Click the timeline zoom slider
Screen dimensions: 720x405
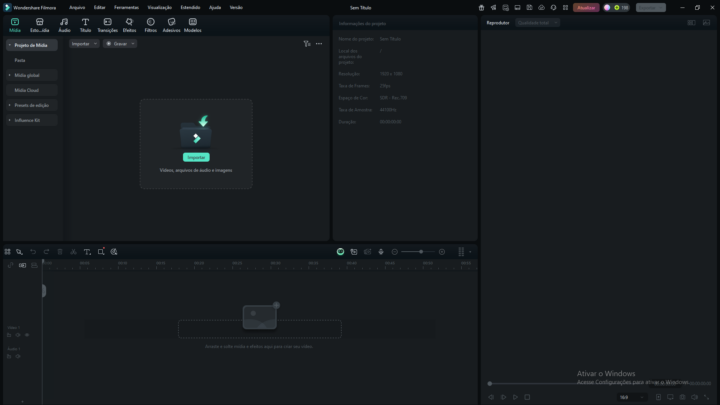[x=420, y=252]
